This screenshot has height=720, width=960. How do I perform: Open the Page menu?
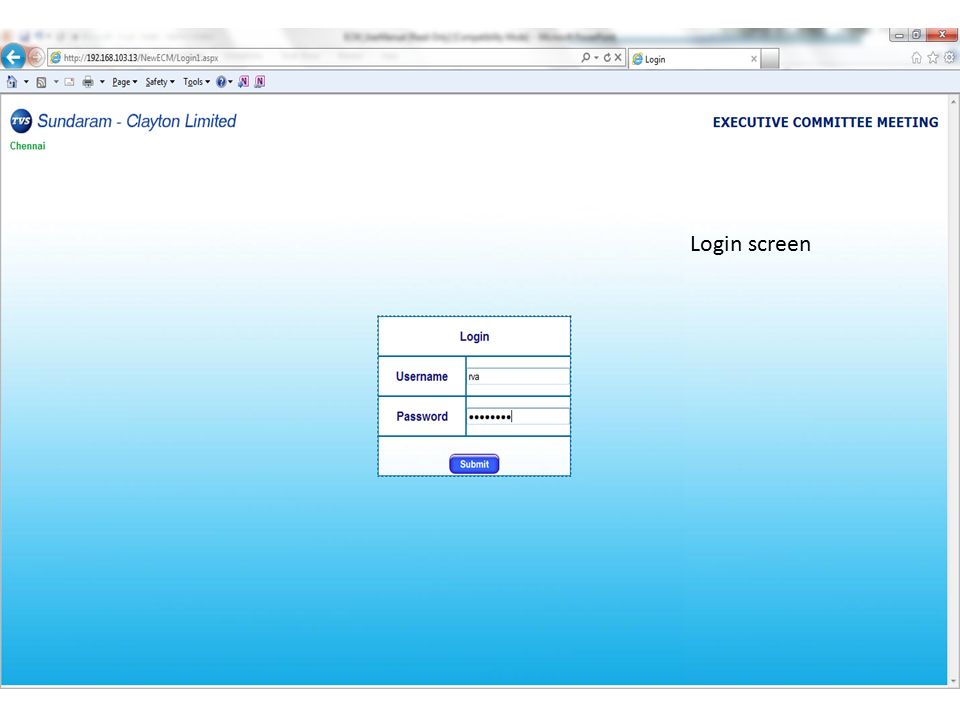(x=124, y=82)
